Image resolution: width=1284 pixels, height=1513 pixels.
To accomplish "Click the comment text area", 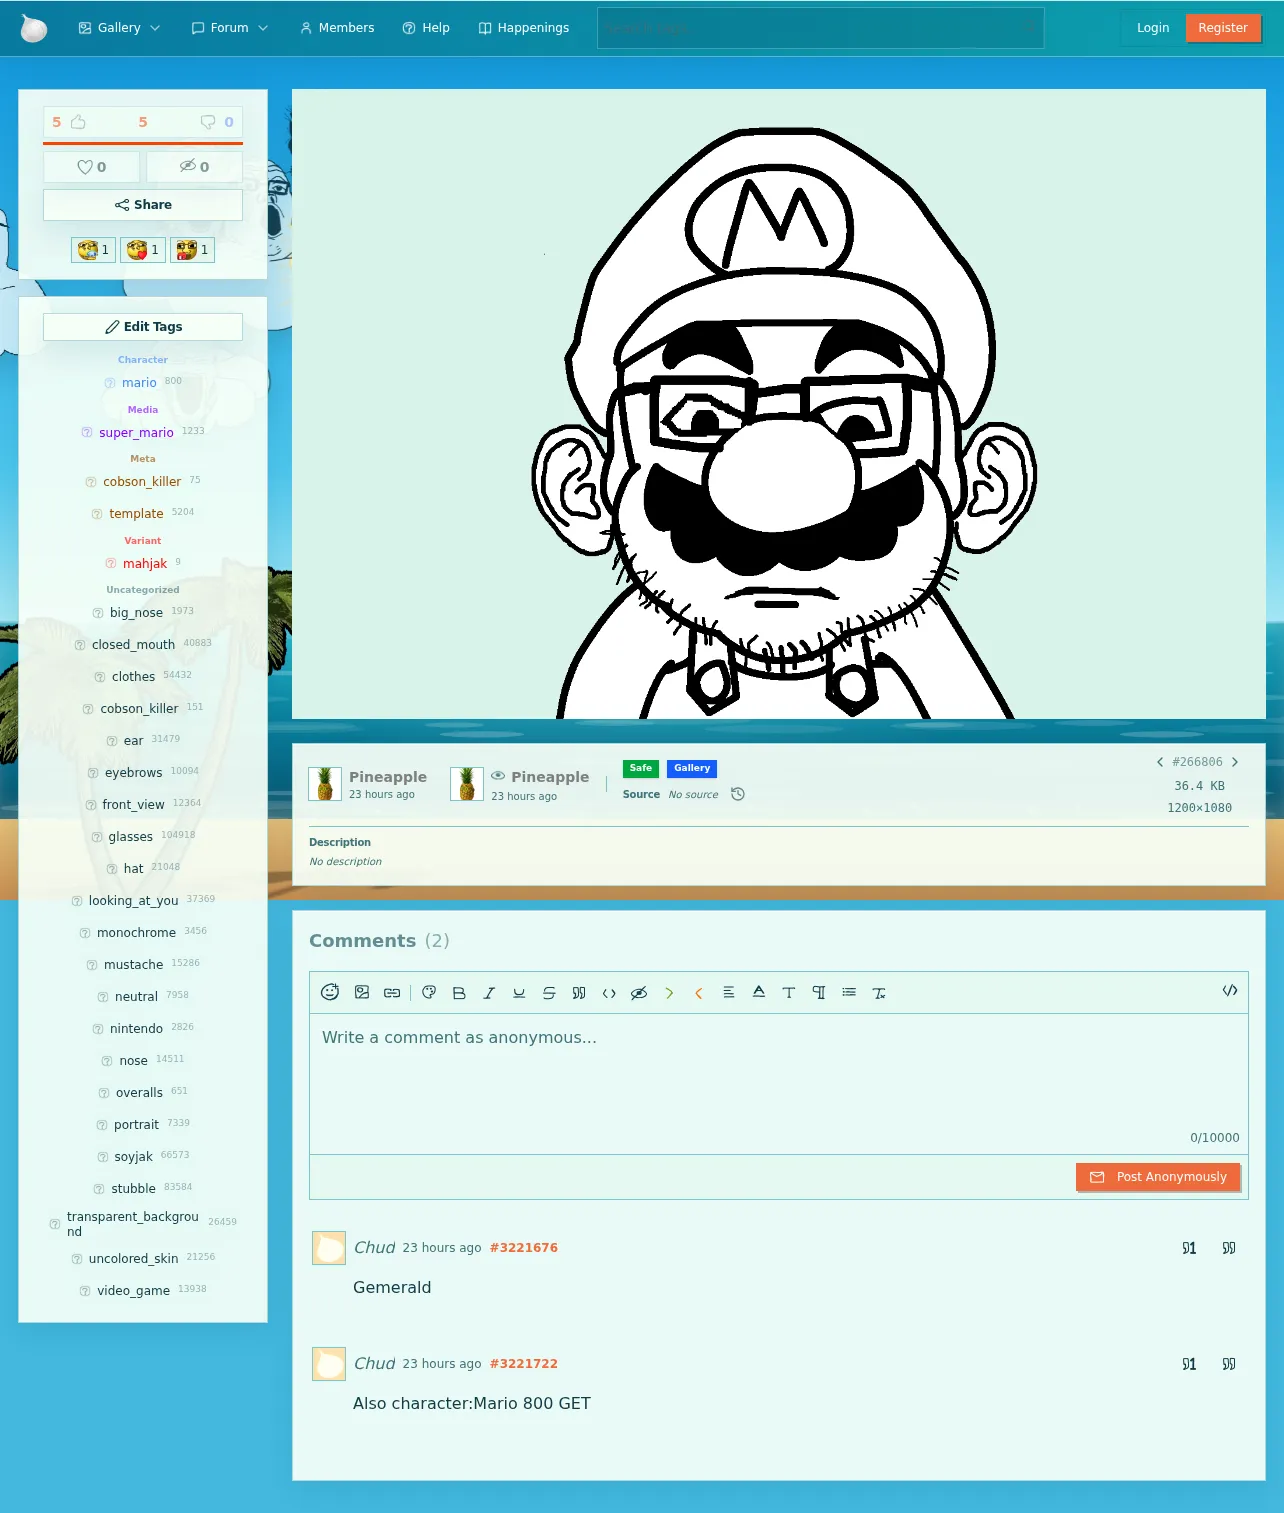I will [x=779, y=1084].
